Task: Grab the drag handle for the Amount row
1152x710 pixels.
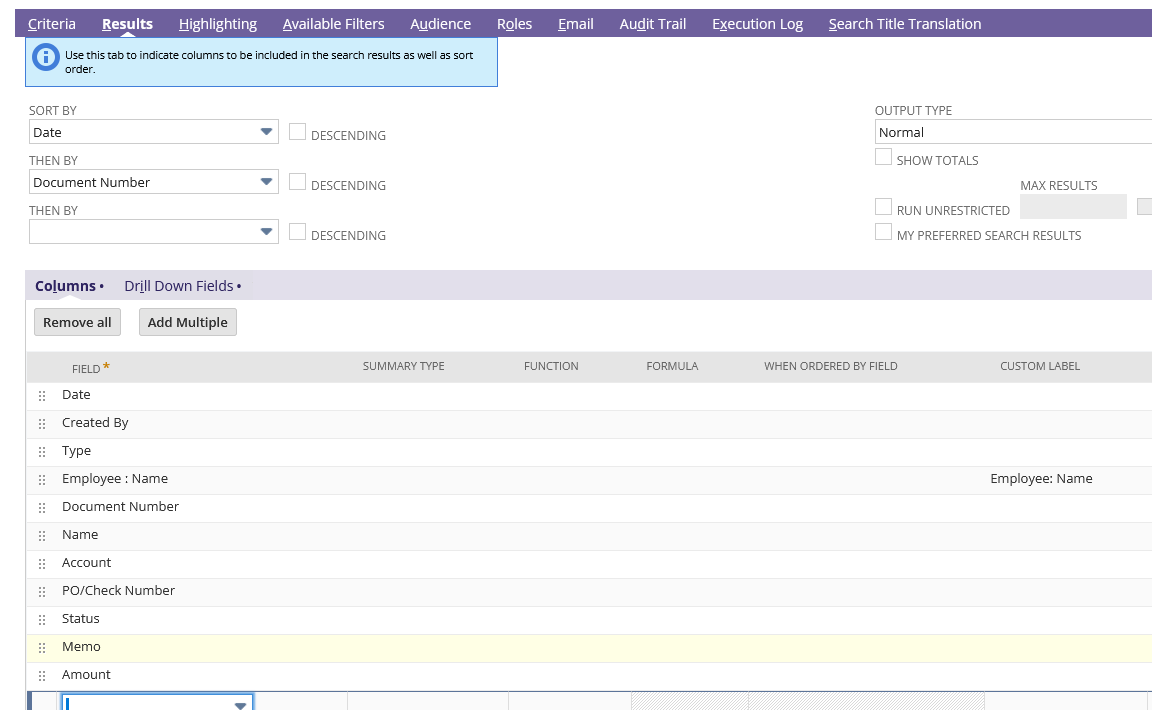Action: pos(42,675)
